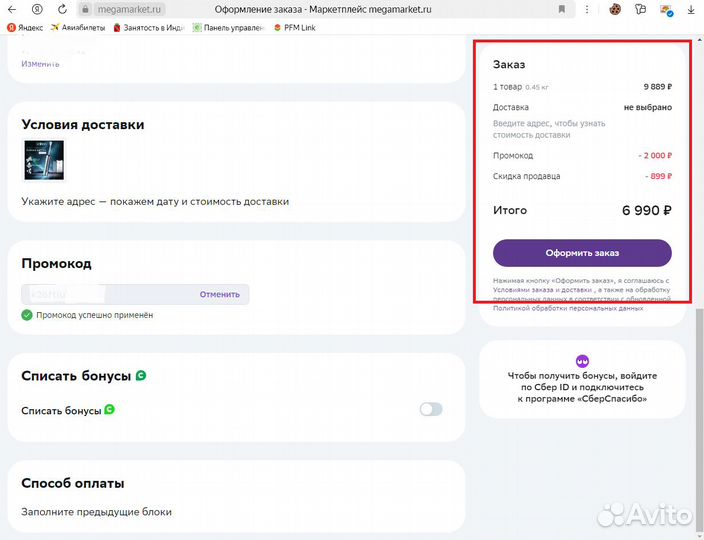Click the Способ оплаты heading
The height and width of the screenshot is (540, 704).
(x=73, y=483)
